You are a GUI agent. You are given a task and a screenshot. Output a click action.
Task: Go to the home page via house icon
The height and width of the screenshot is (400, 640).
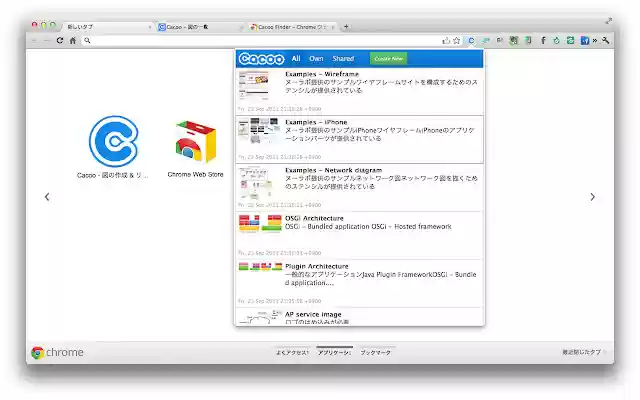point(73,40)
